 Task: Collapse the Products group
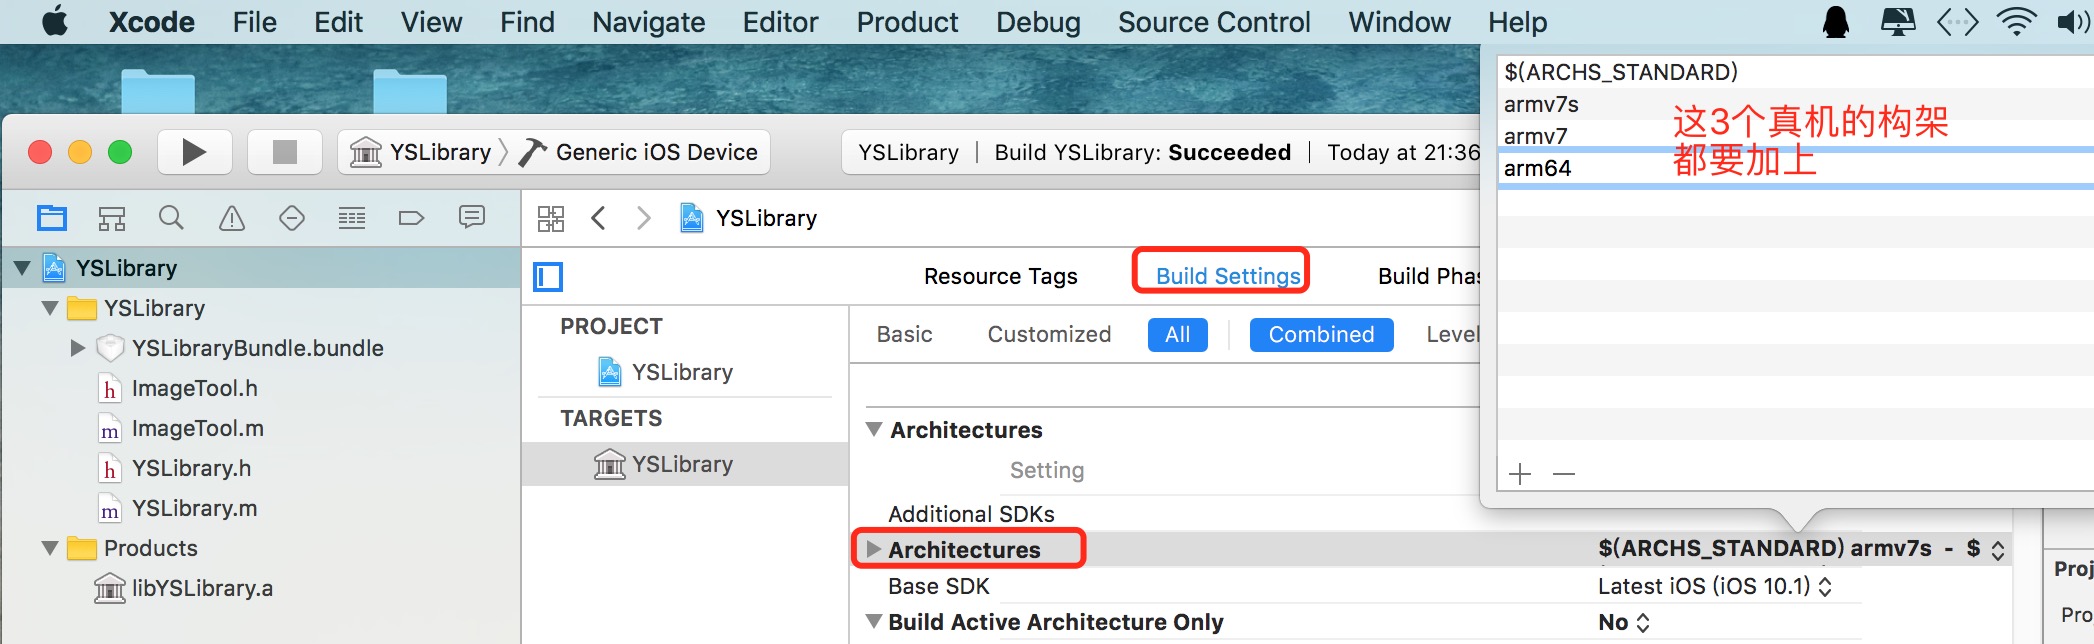click(x=50, y=548)
